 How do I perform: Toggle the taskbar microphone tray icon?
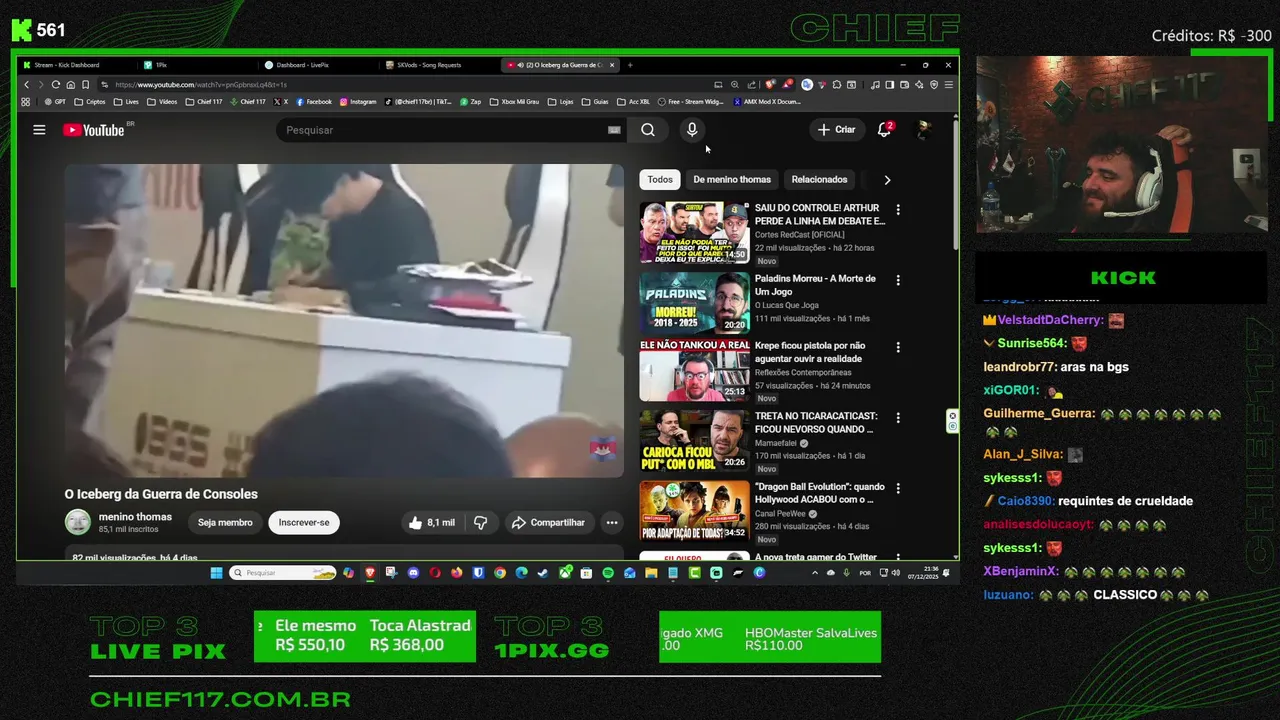847,573
